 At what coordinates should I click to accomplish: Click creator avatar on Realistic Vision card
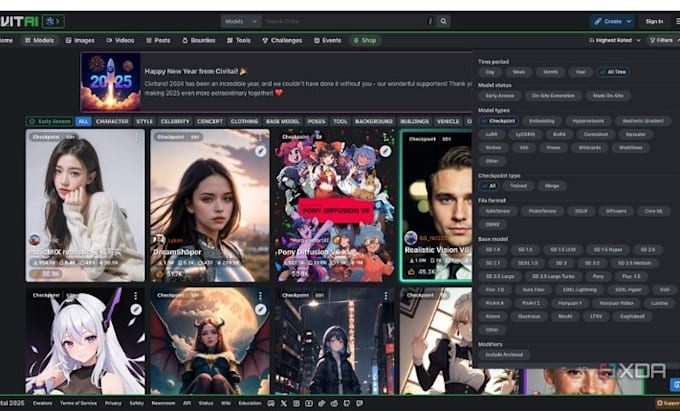[x=410, y=238]
